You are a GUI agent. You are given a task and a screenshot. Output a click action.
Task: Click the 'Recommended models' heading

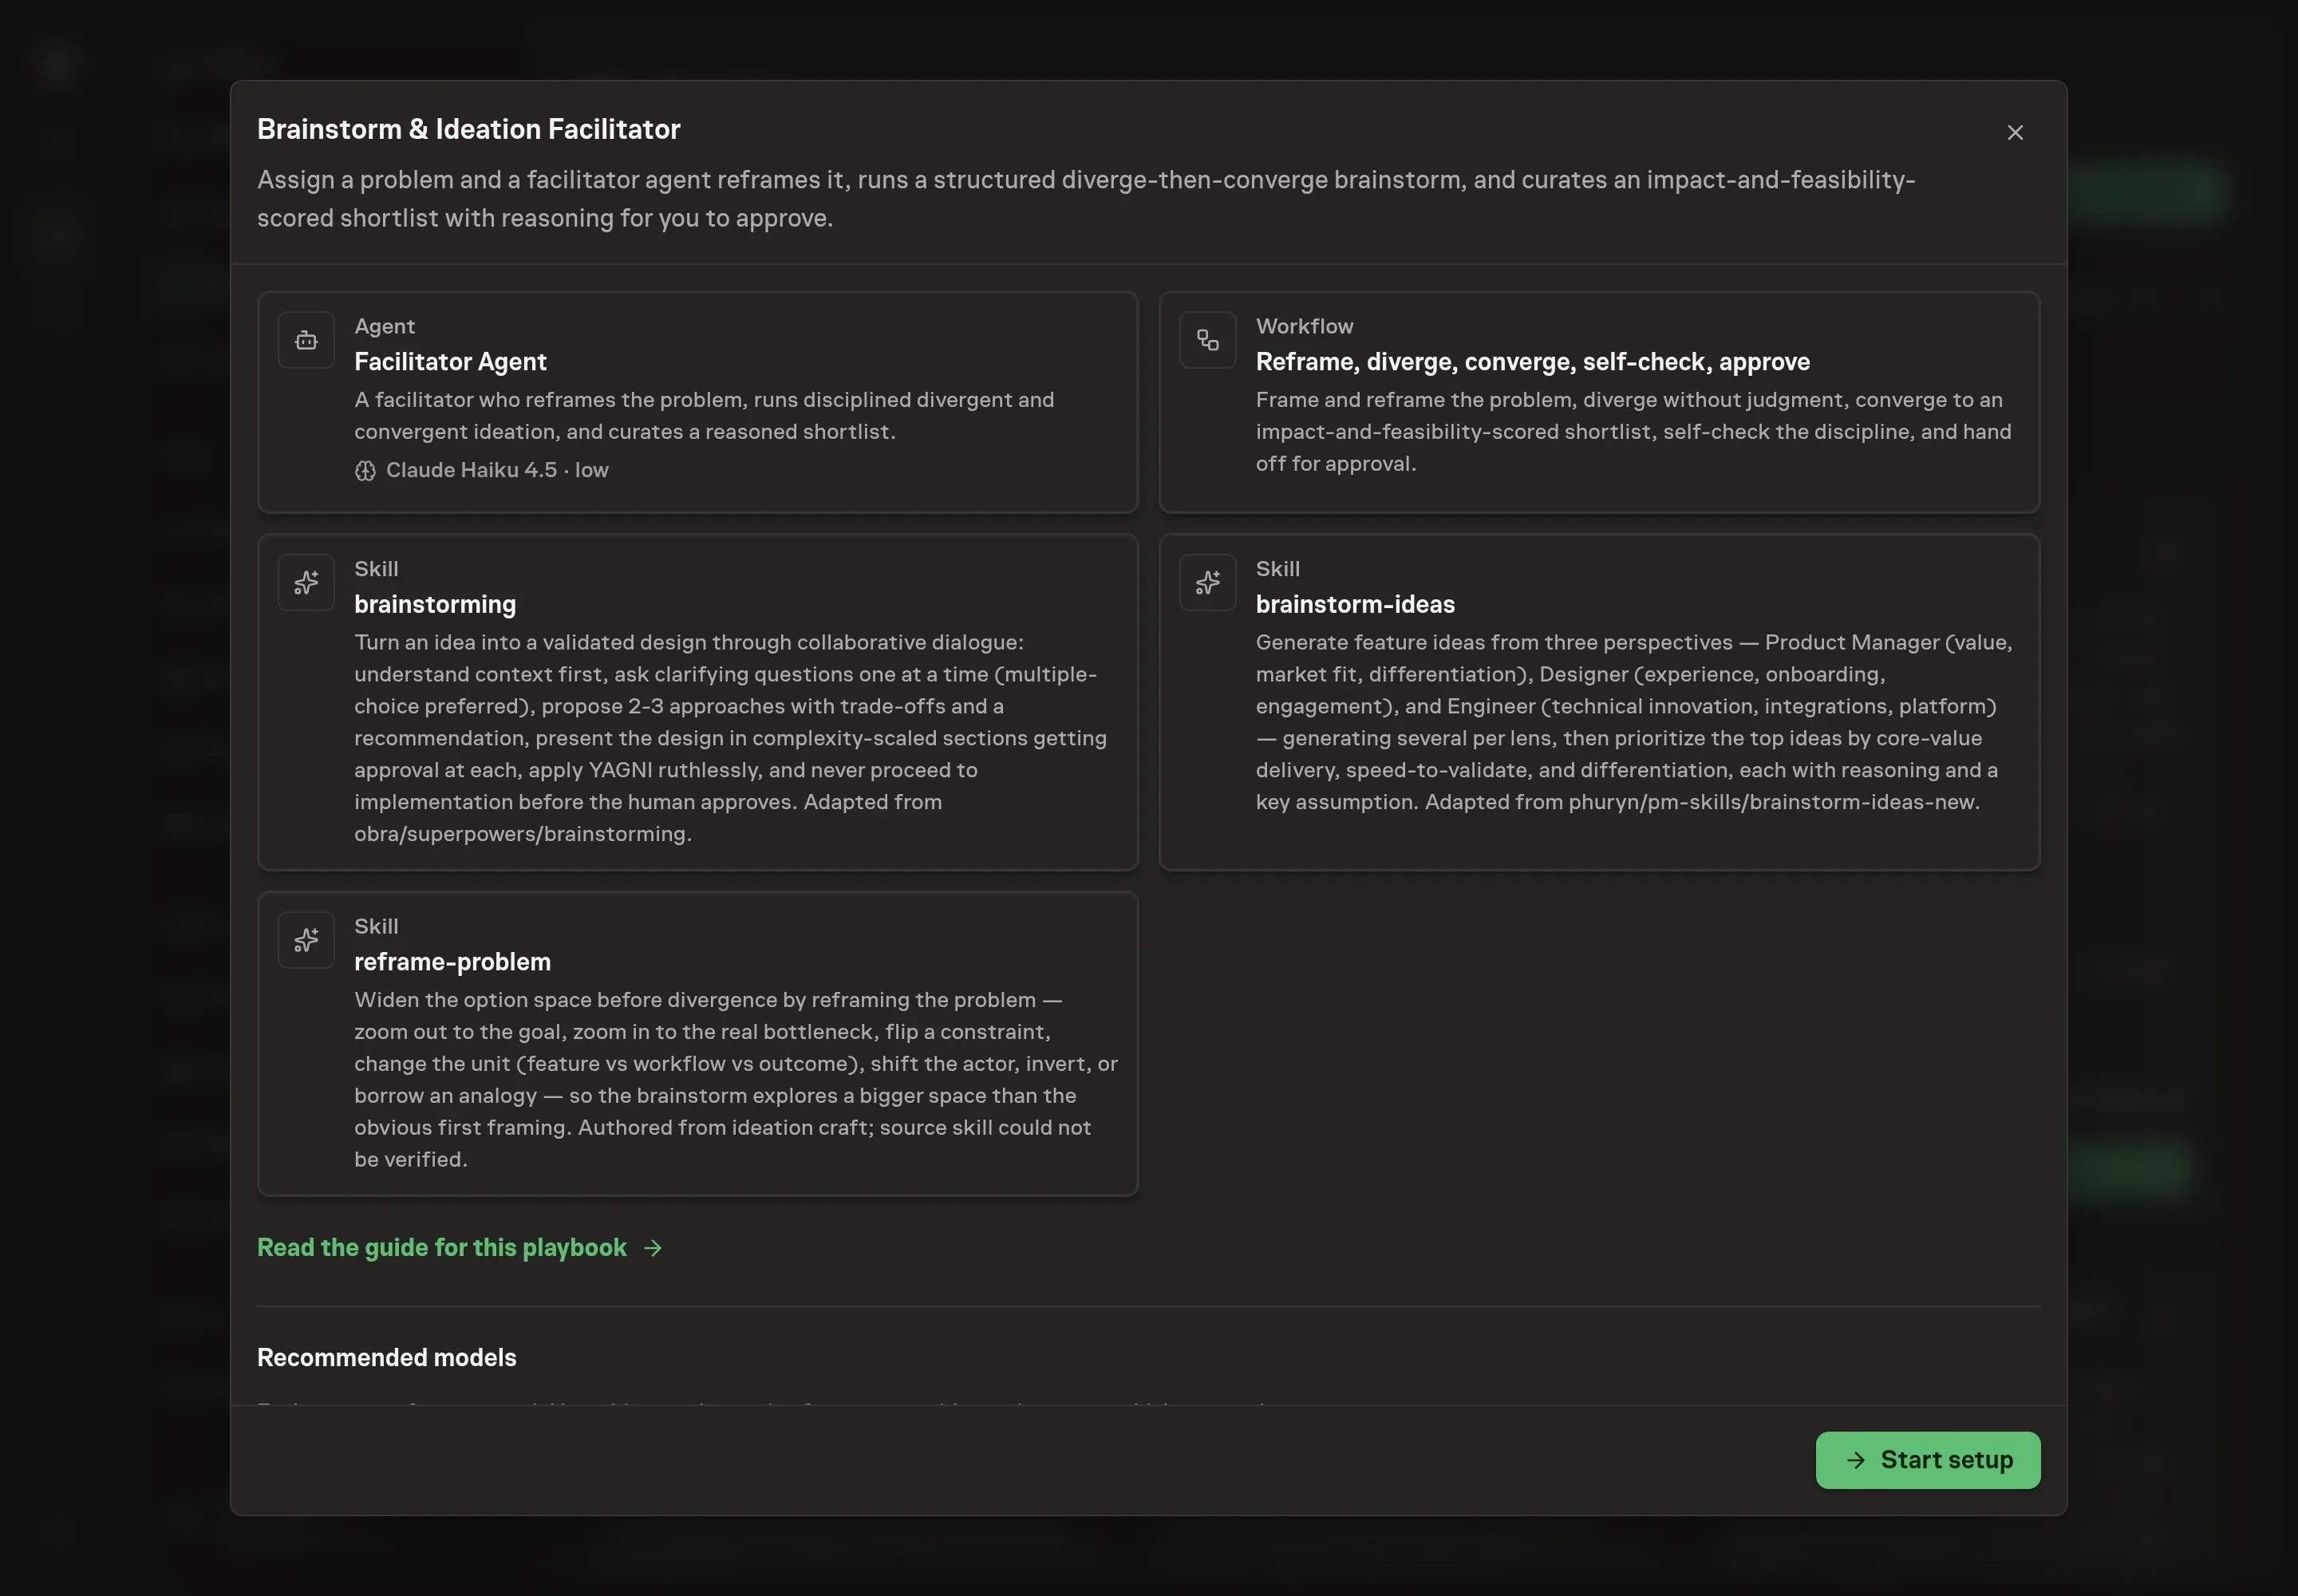click(387, 1357)
